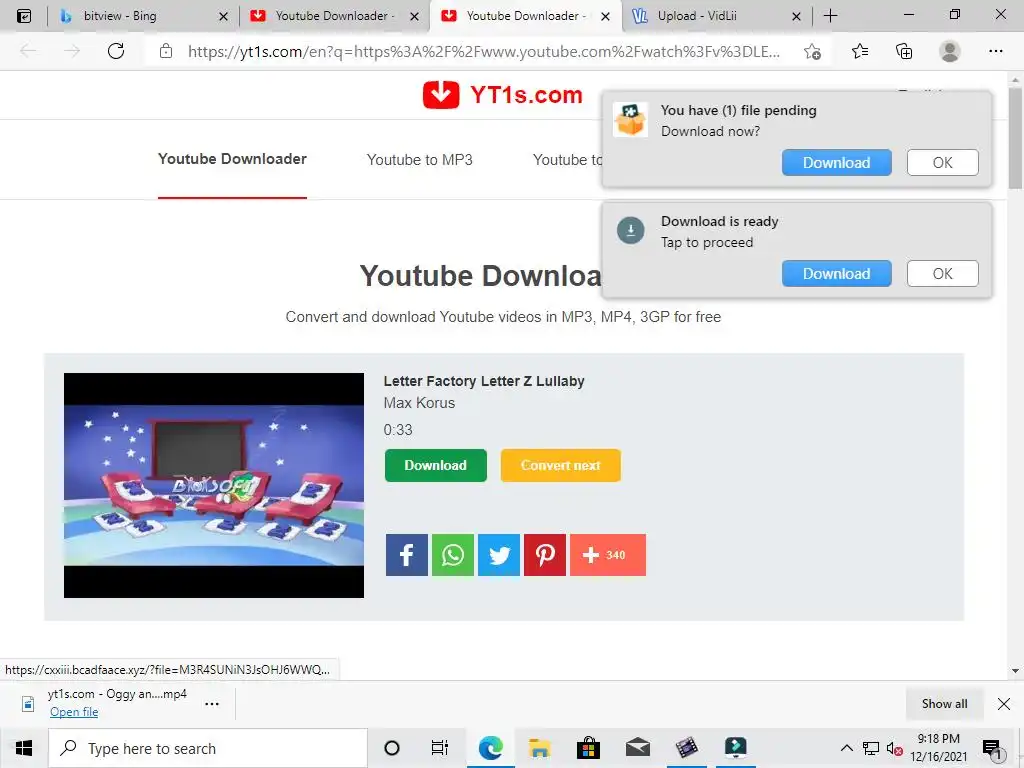
Task: Open a new browser tab
Action: click(x=830, y=16)
